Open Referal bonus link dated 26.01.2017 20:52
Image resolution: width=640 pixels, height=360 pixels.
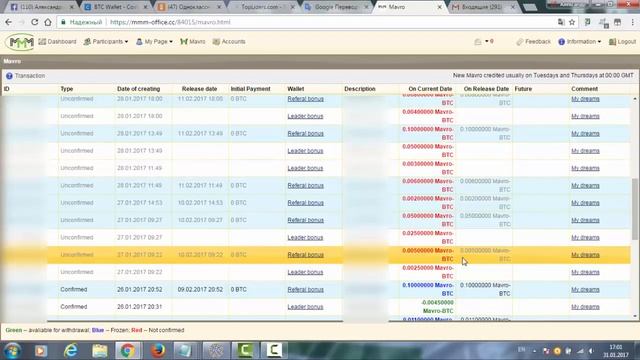305,289
